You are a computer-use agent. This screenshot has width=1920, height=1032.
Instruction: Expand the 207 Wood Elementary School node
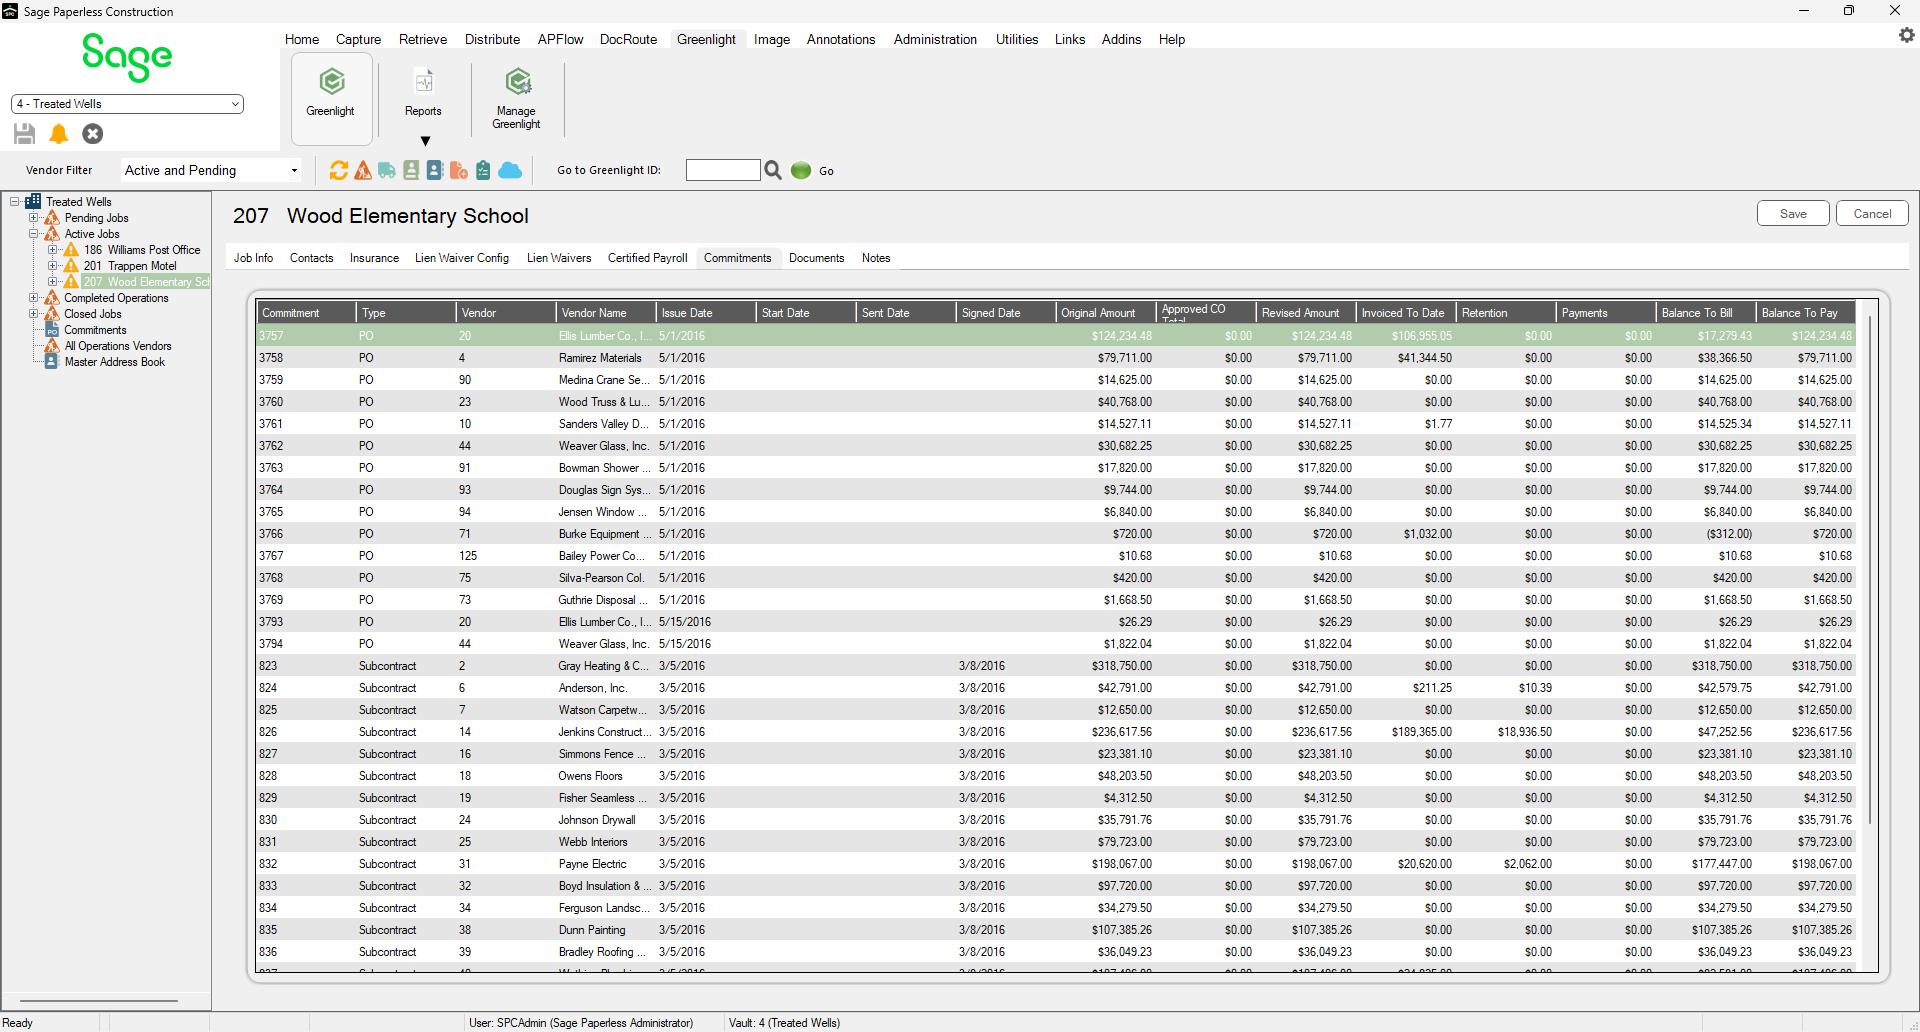53,282
